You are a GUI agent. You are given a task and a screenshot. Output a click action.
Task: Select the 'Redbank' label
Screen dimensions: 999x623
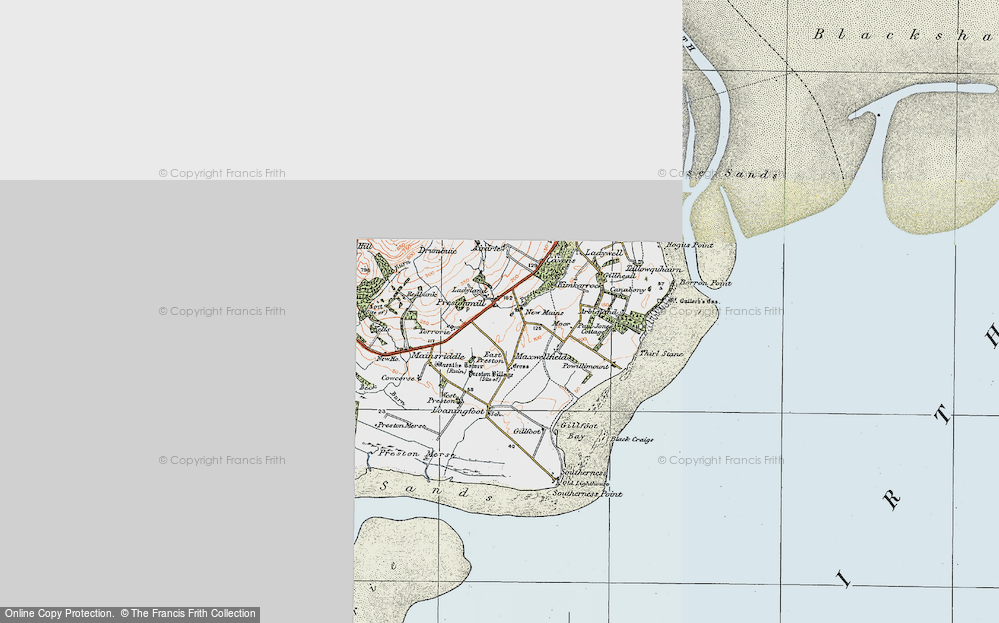pyautogui.click(x=420, y=294)
